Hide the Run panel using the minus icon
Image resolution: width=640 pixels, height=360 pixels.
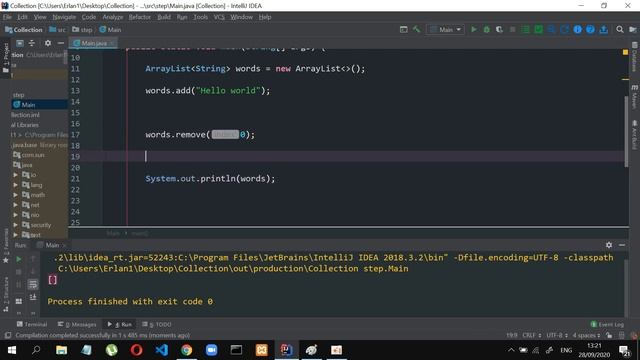622,245
